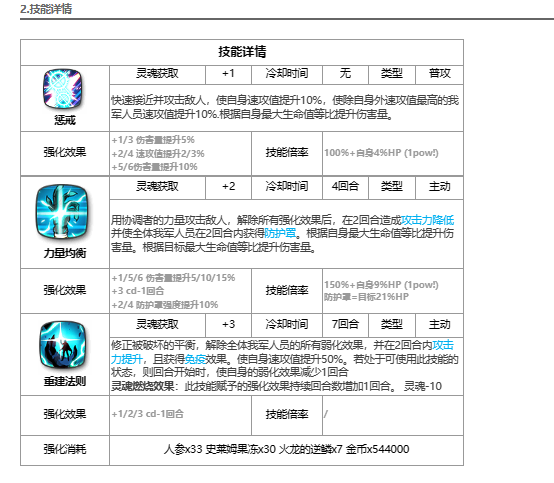
Task: Click the 灵魂燃烧效果 description line
Action: point(276,386)
